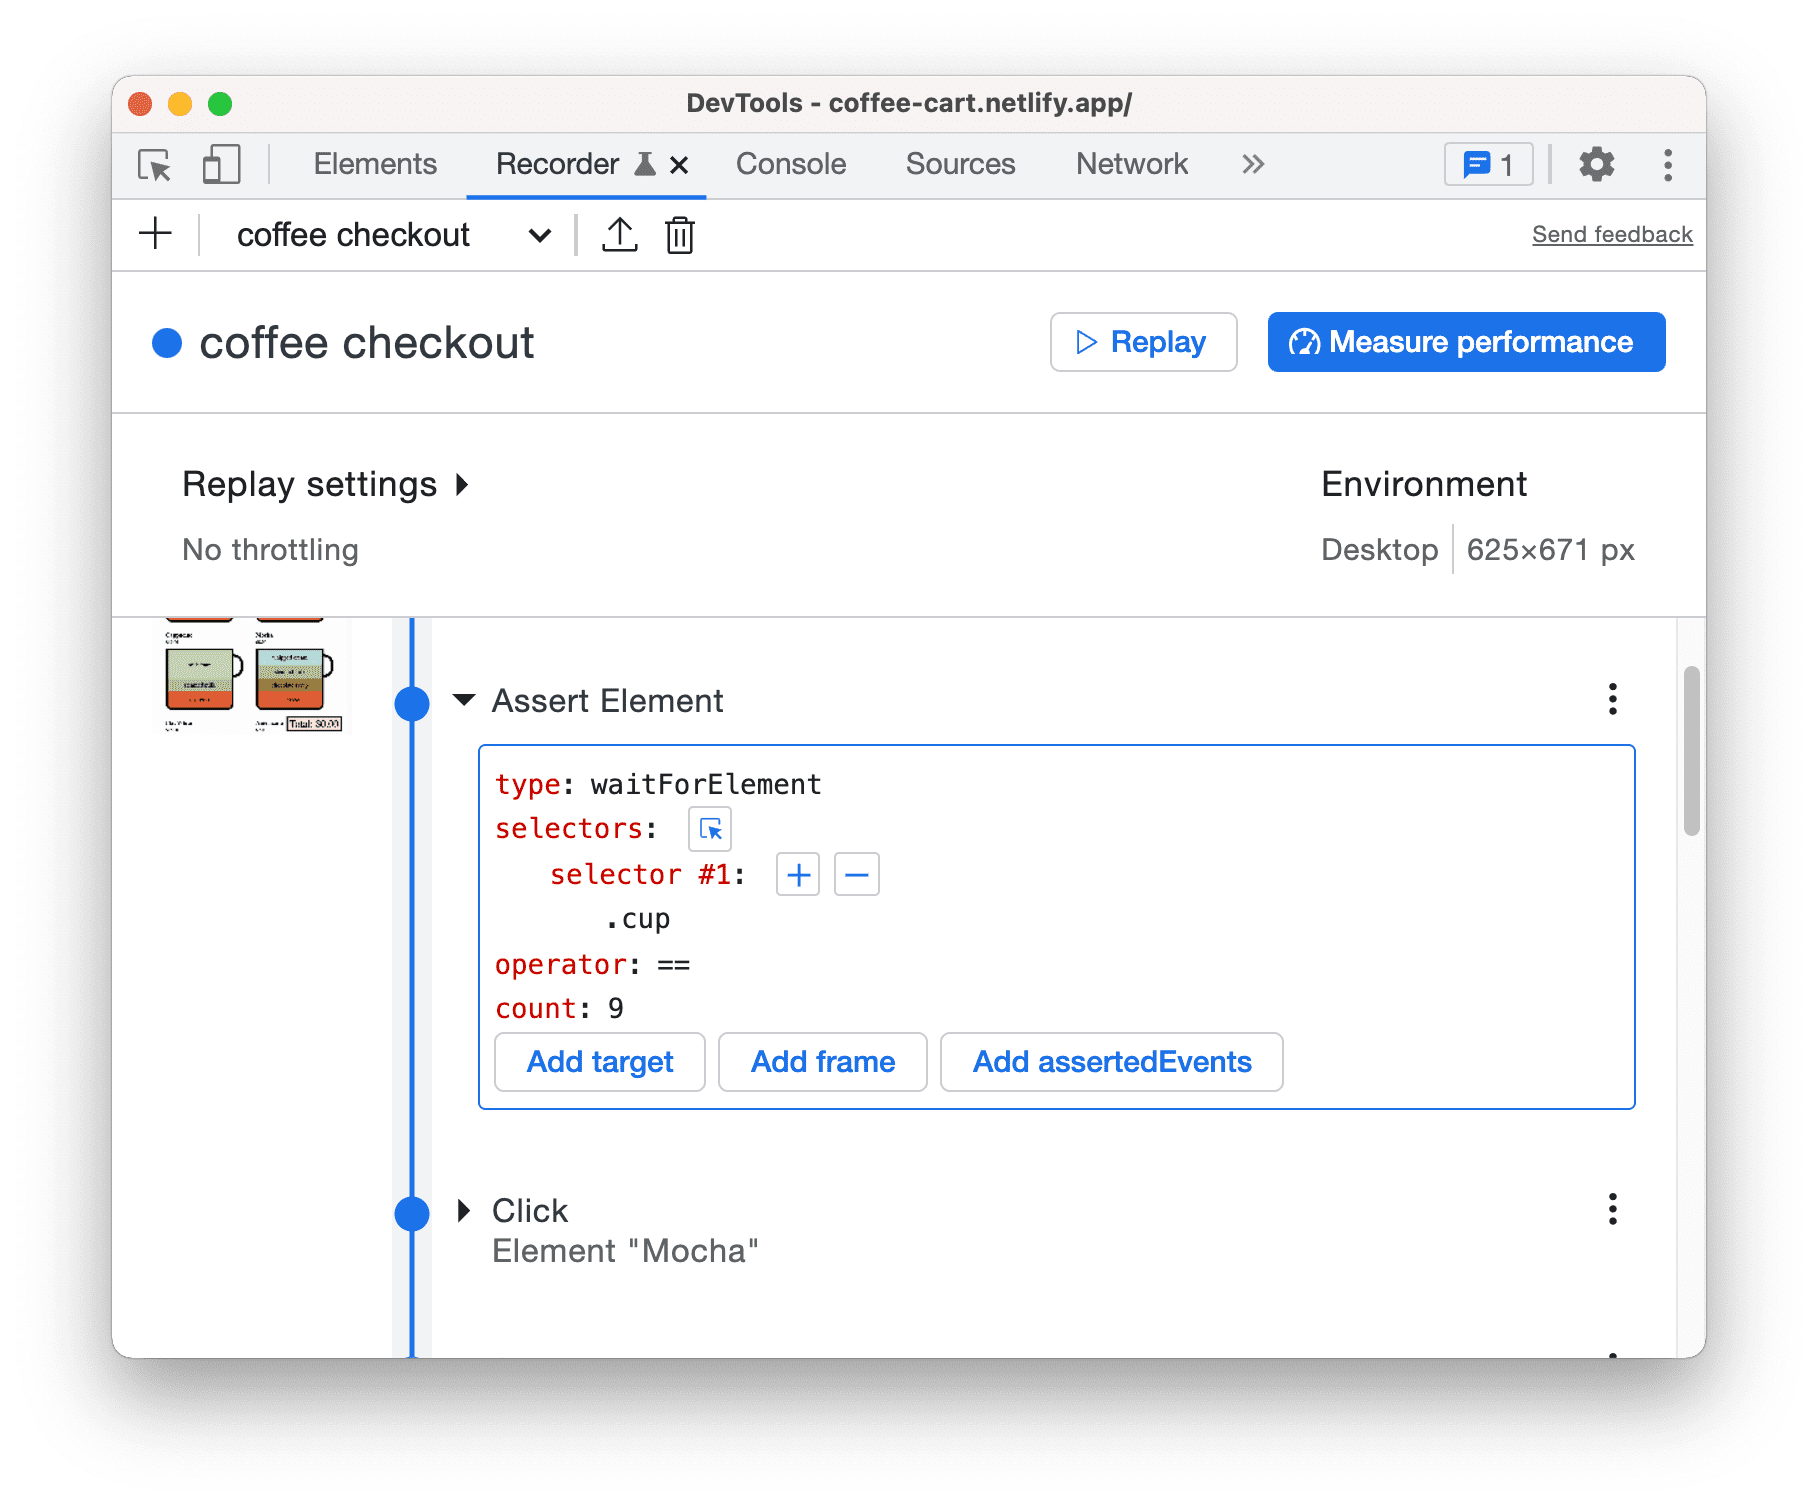Export the coffee checkout recording
The width and height of the screenshot is (1818, 1506).
[x=620, y=234]
